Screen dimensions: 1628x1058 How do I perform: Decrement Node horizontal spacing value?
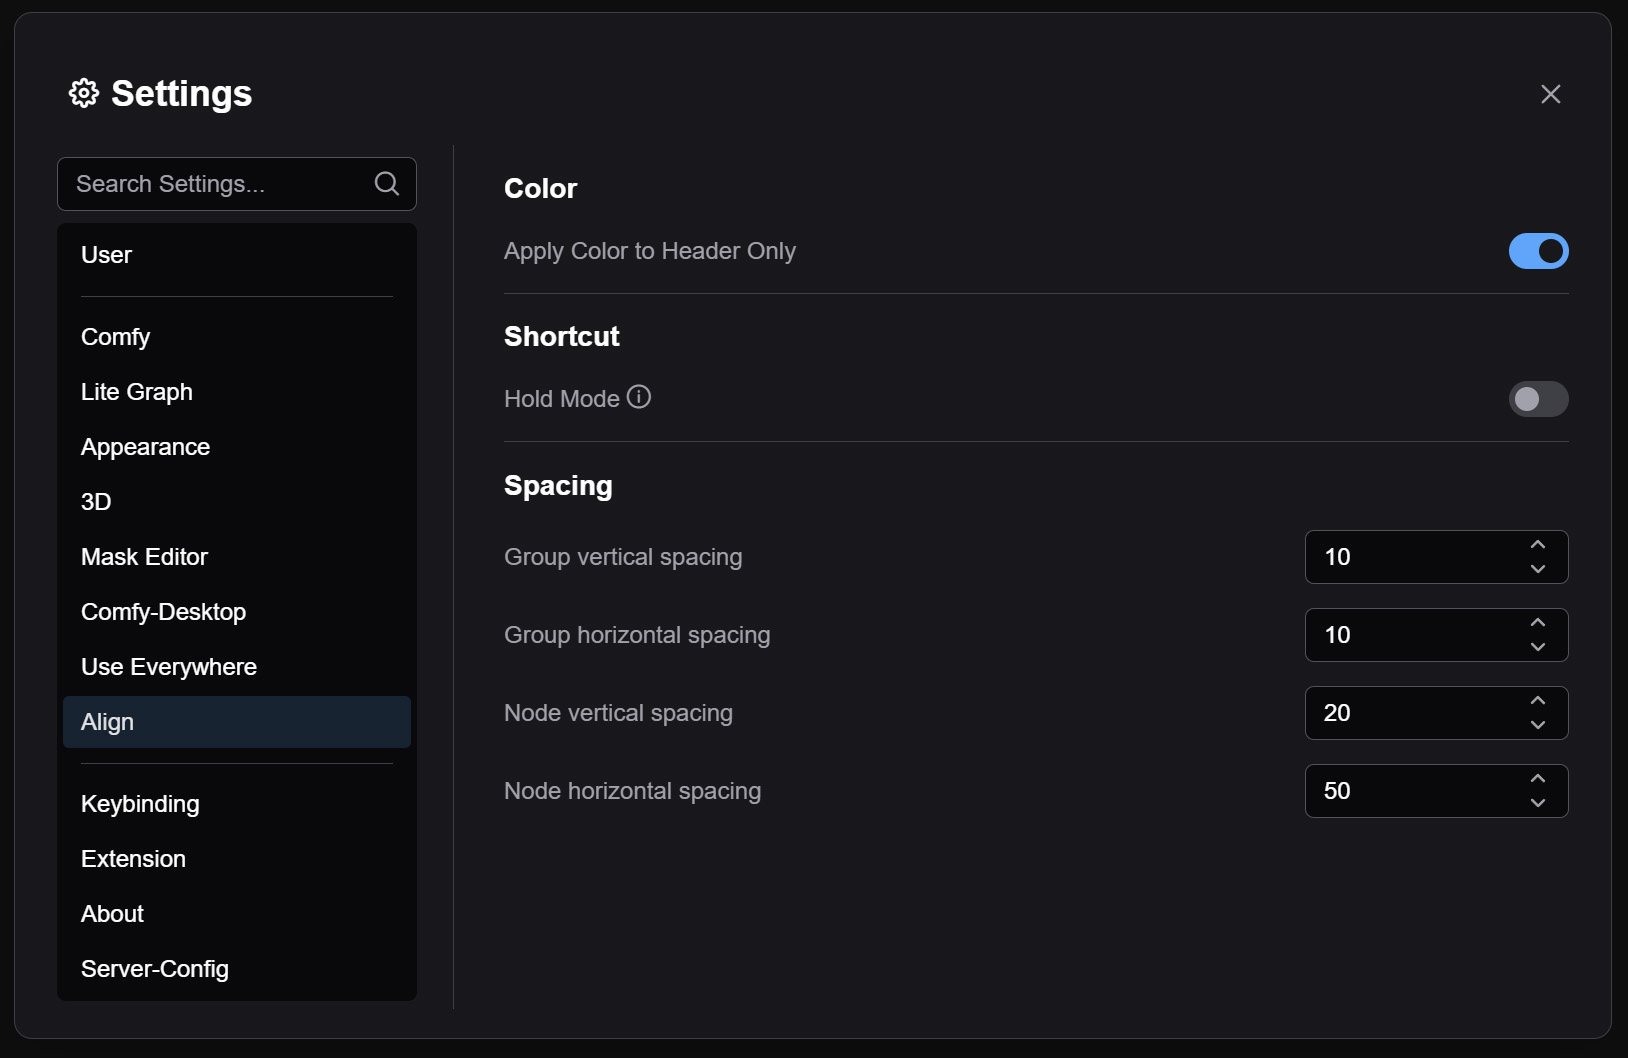tap(1538, 804)
